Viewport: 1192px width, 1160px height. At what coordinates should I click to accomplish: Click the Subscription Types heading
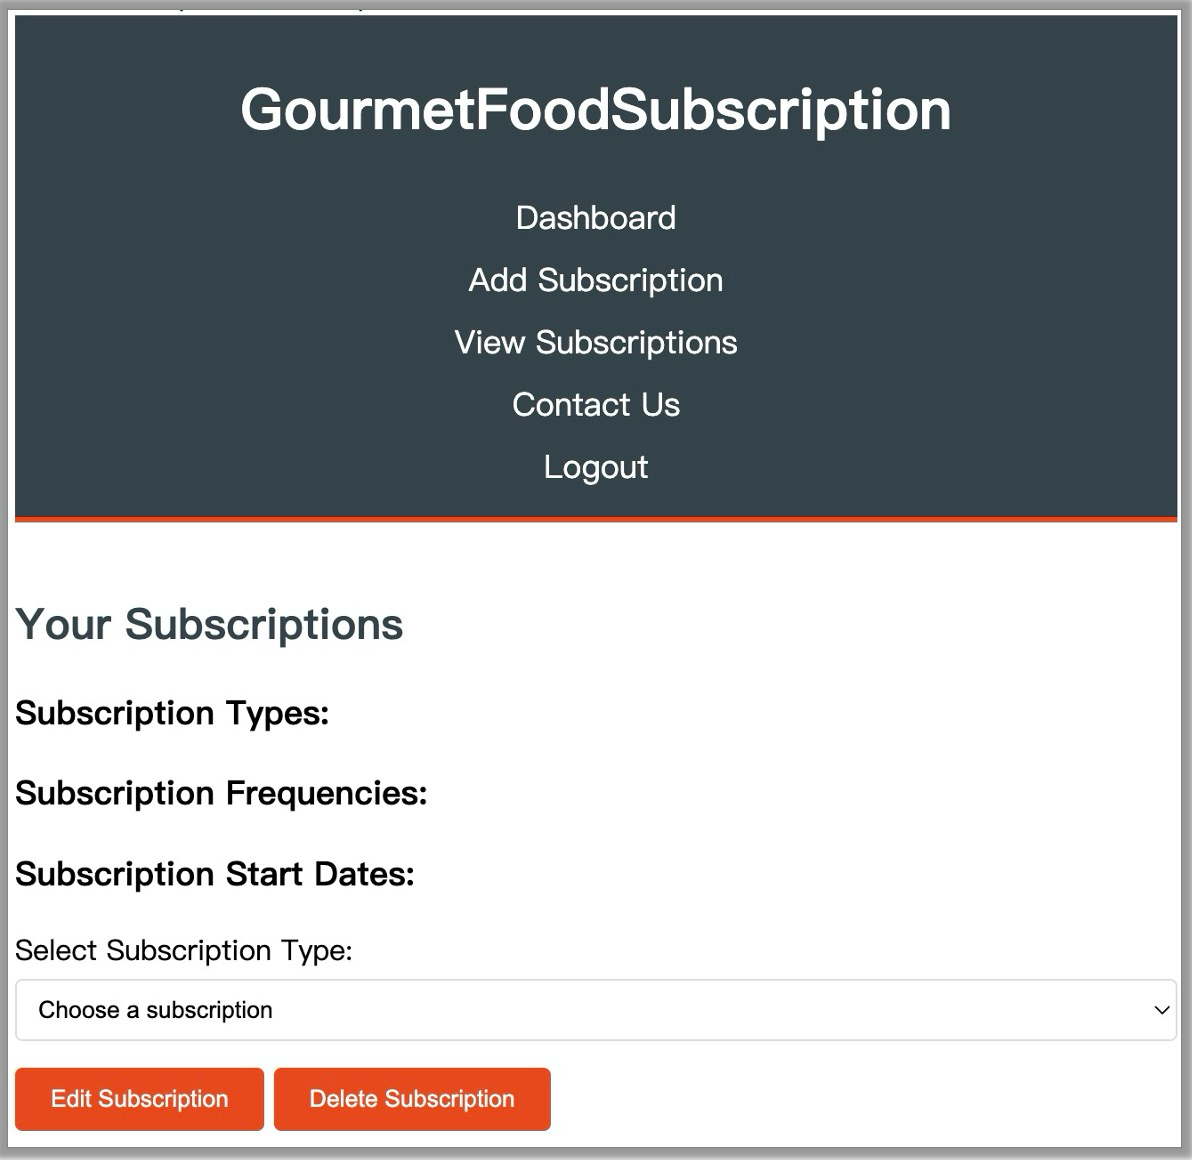172,713
